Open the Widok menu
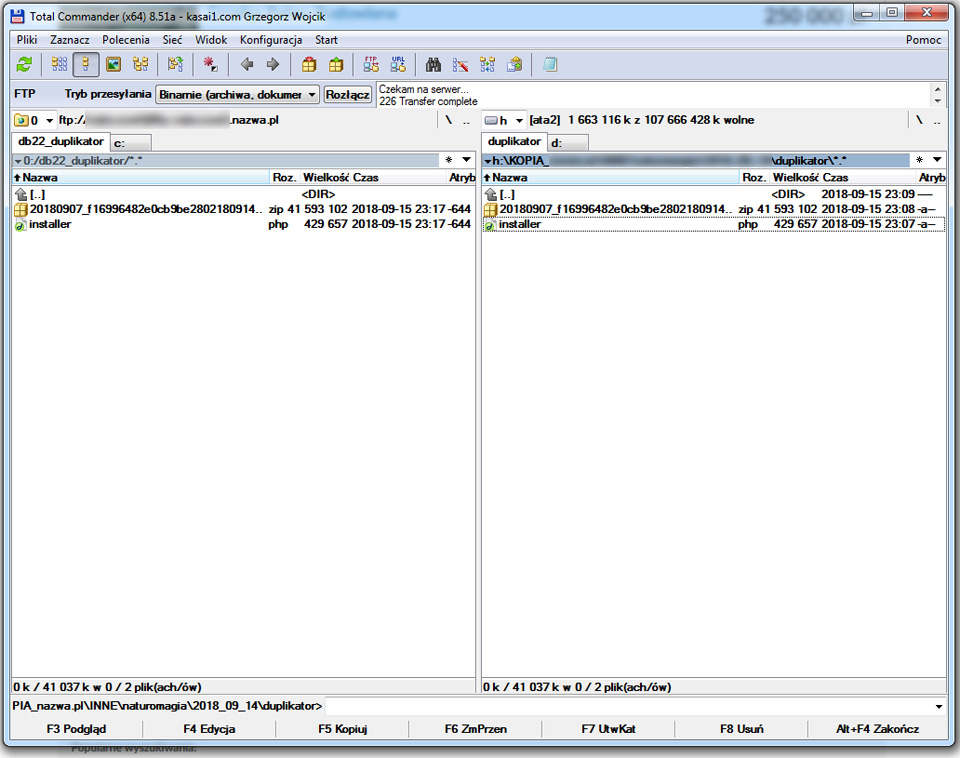960x758 pixels. pyautogui.click(x=211, y=40)
